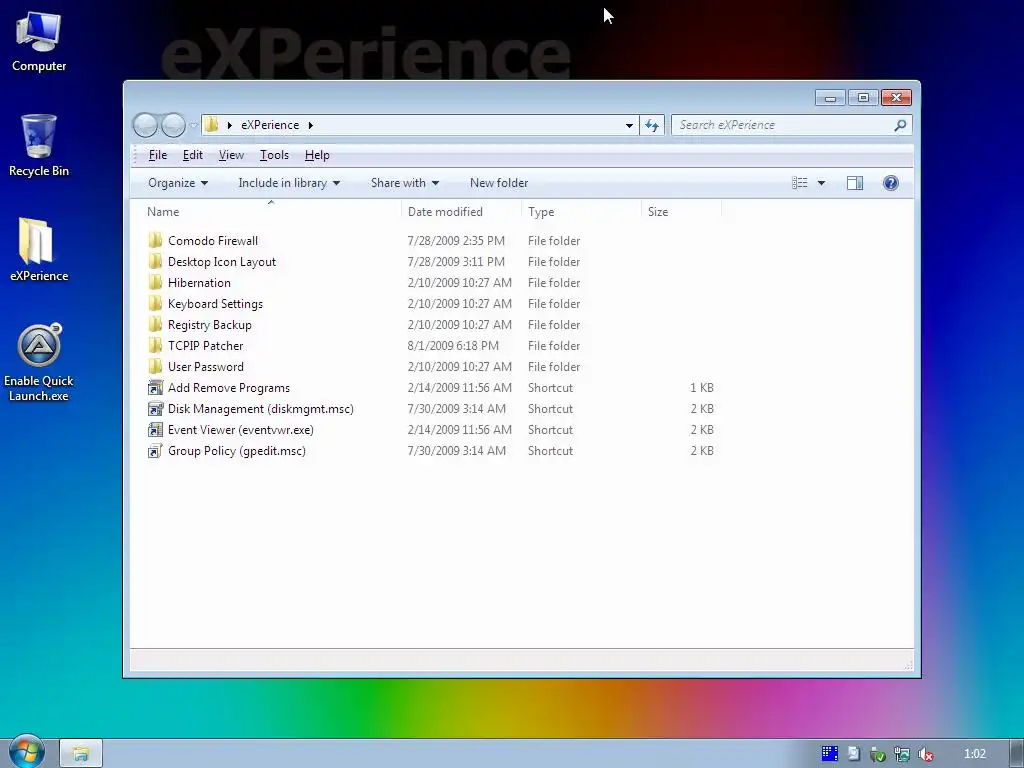This screenshot has height=768, width=1024.
Task: Click the User Password folder icon
Action: tap(155, 366)
